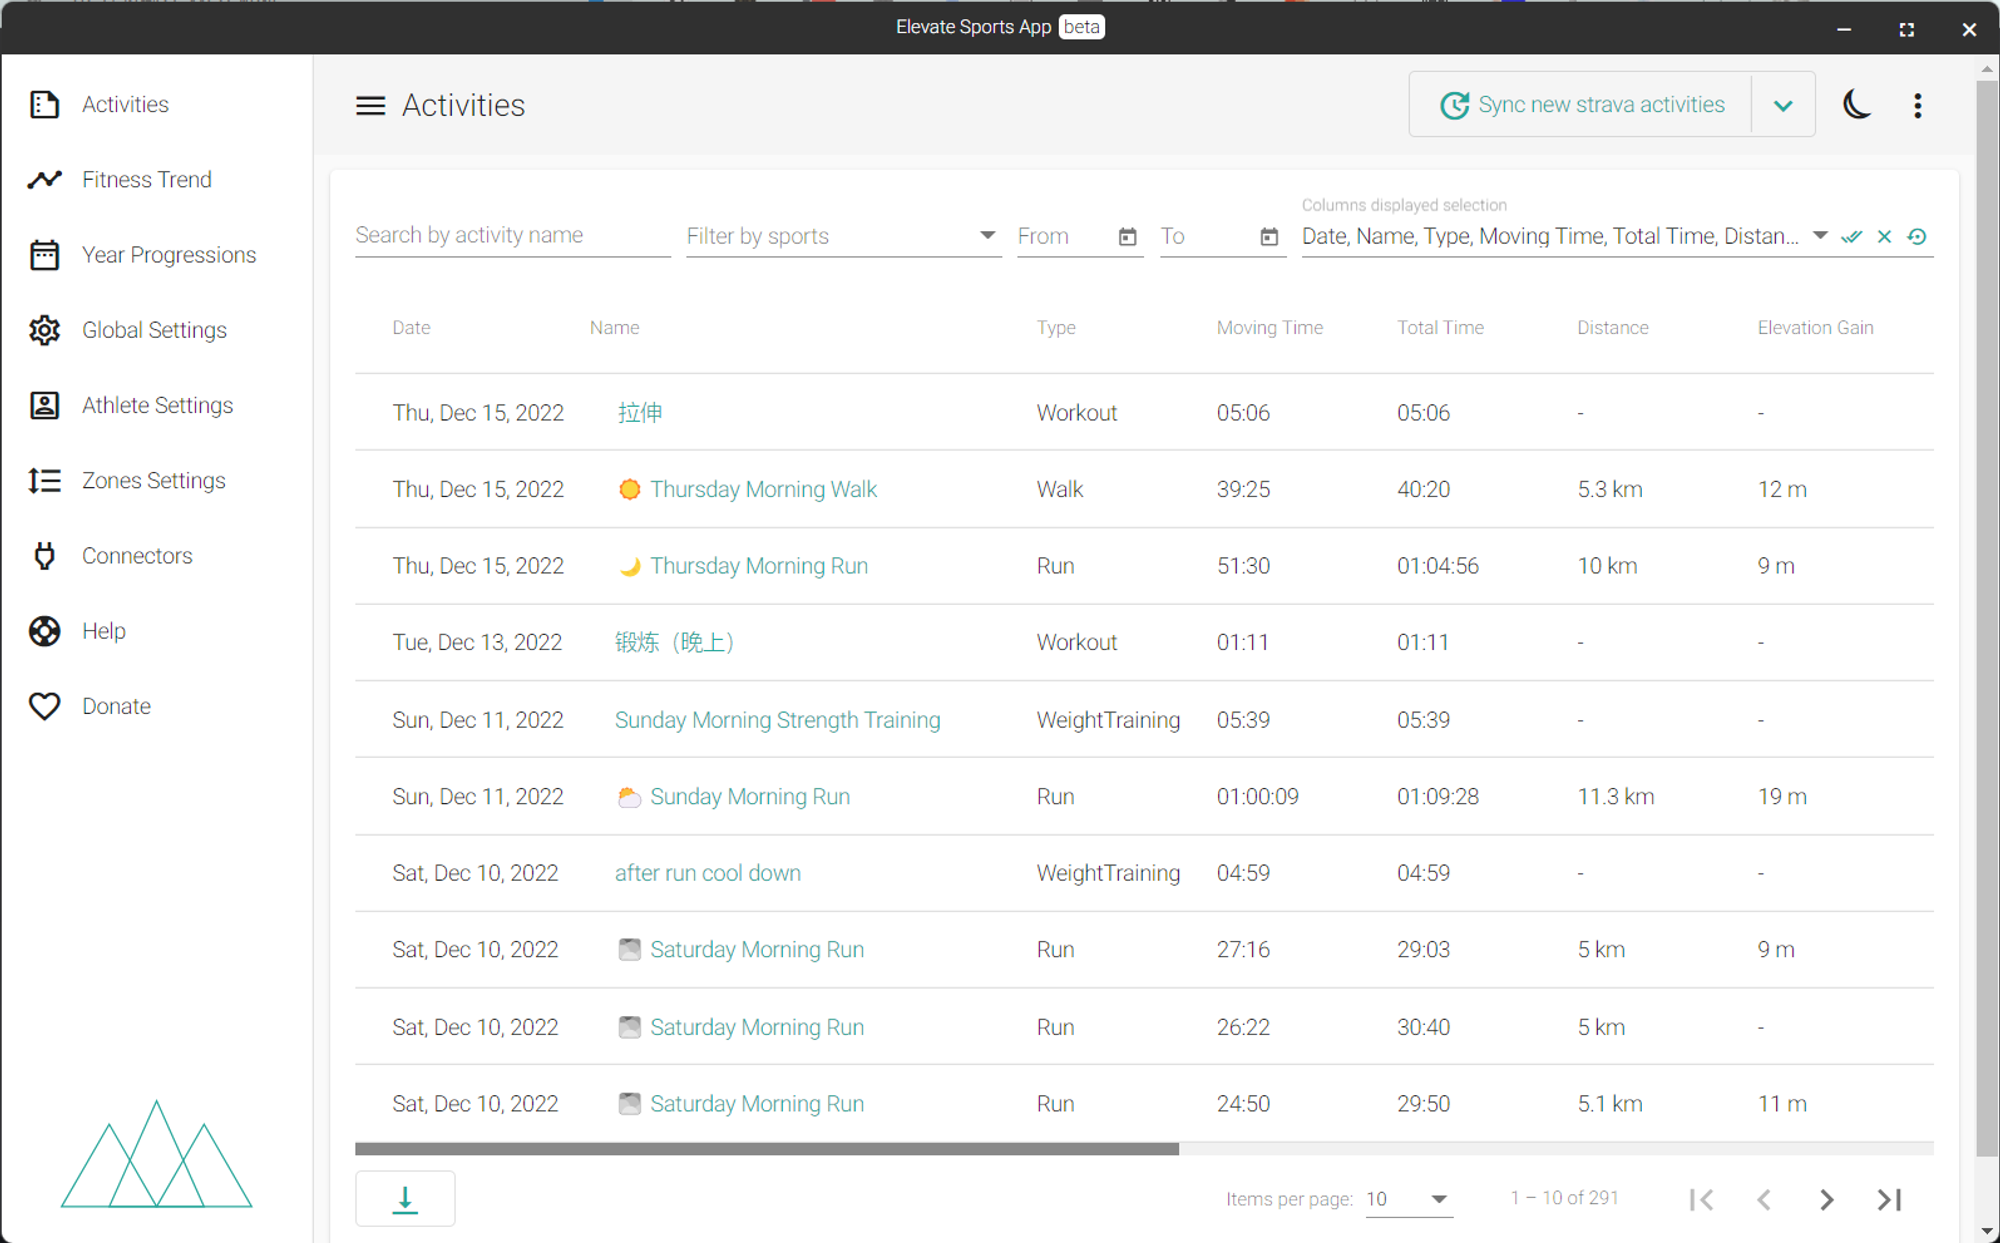Click the Help lifebuoy icon

tap(44, 631)
